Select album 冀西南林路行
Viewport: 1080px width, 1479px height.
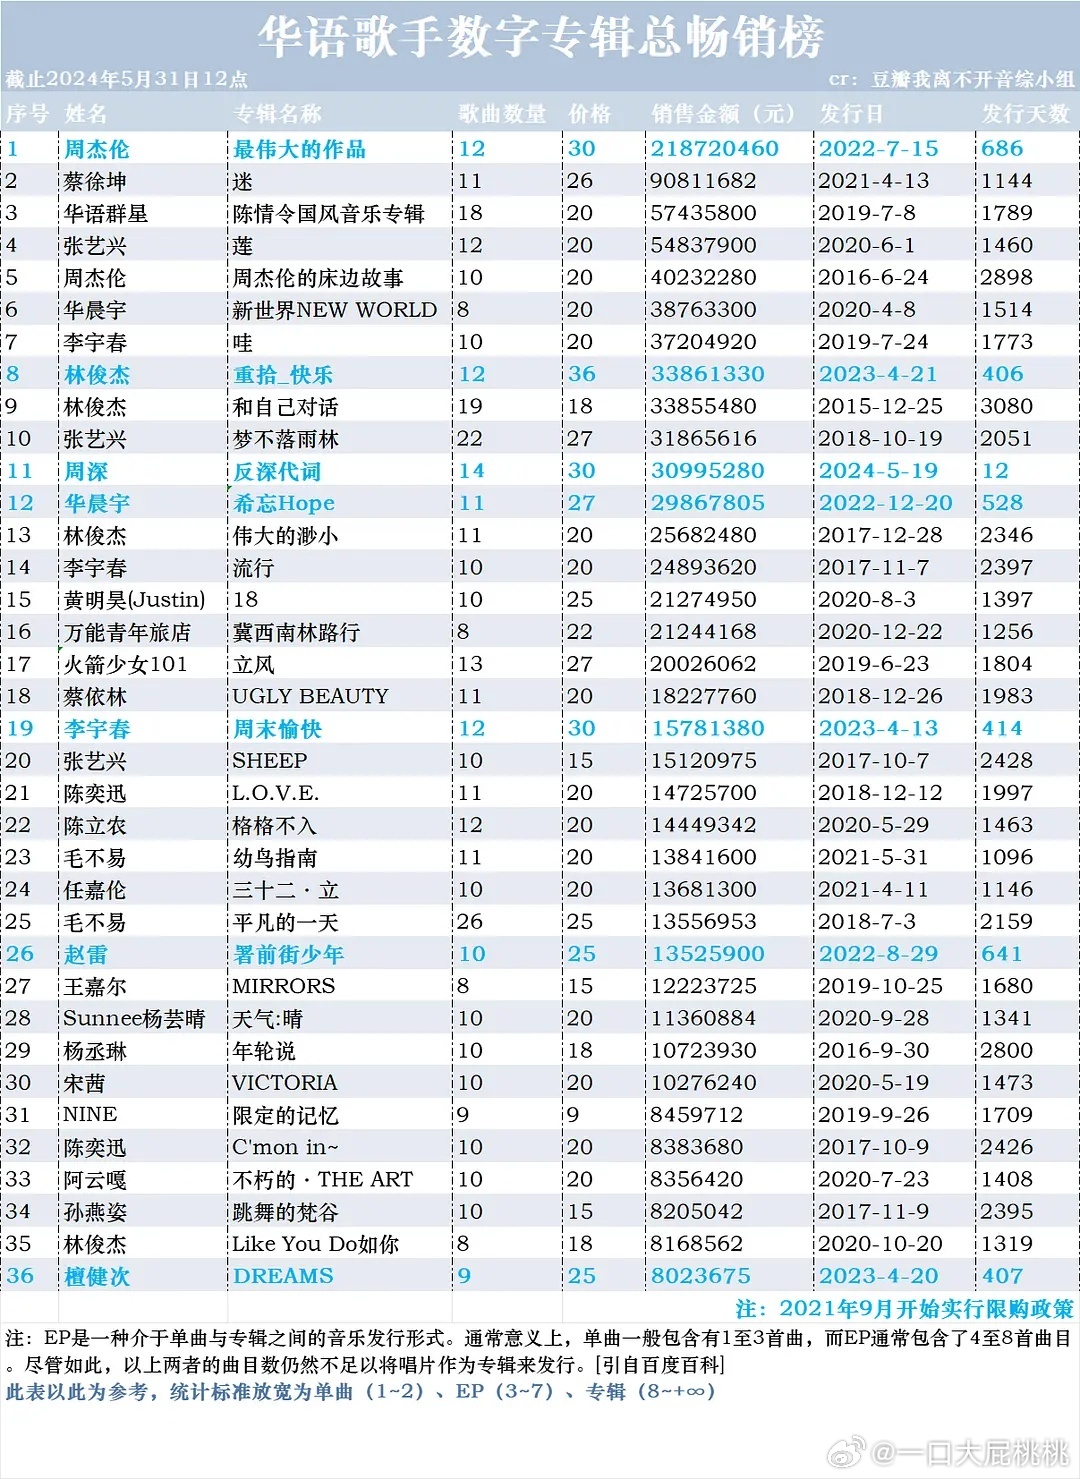pyautogui.click(x=296, y=632)
